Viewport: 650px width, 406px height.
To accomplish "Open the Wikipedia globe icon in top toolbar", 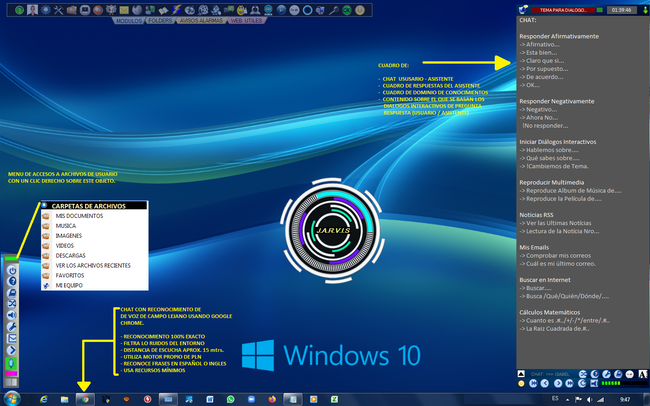I will (x=137, y=10).
